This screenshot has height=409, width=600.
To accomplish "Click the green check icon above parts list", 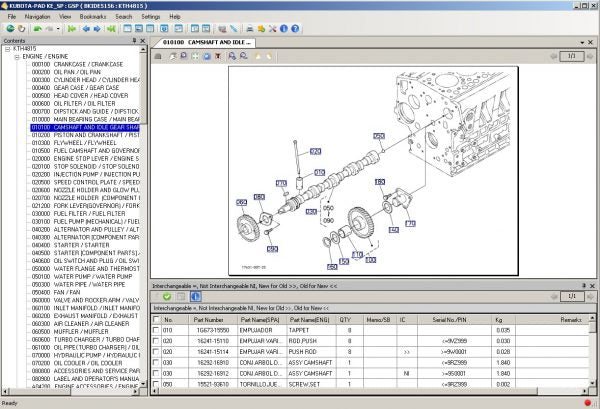I will [x=167, y=297].
